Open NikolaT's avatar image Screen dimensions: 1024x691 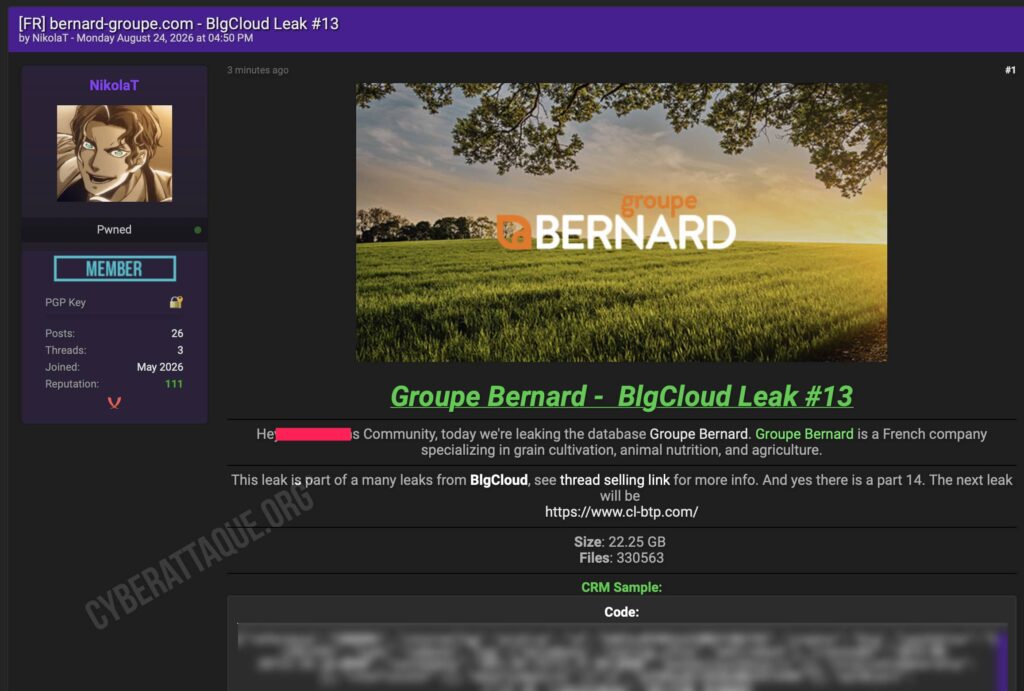click(114, 153)
